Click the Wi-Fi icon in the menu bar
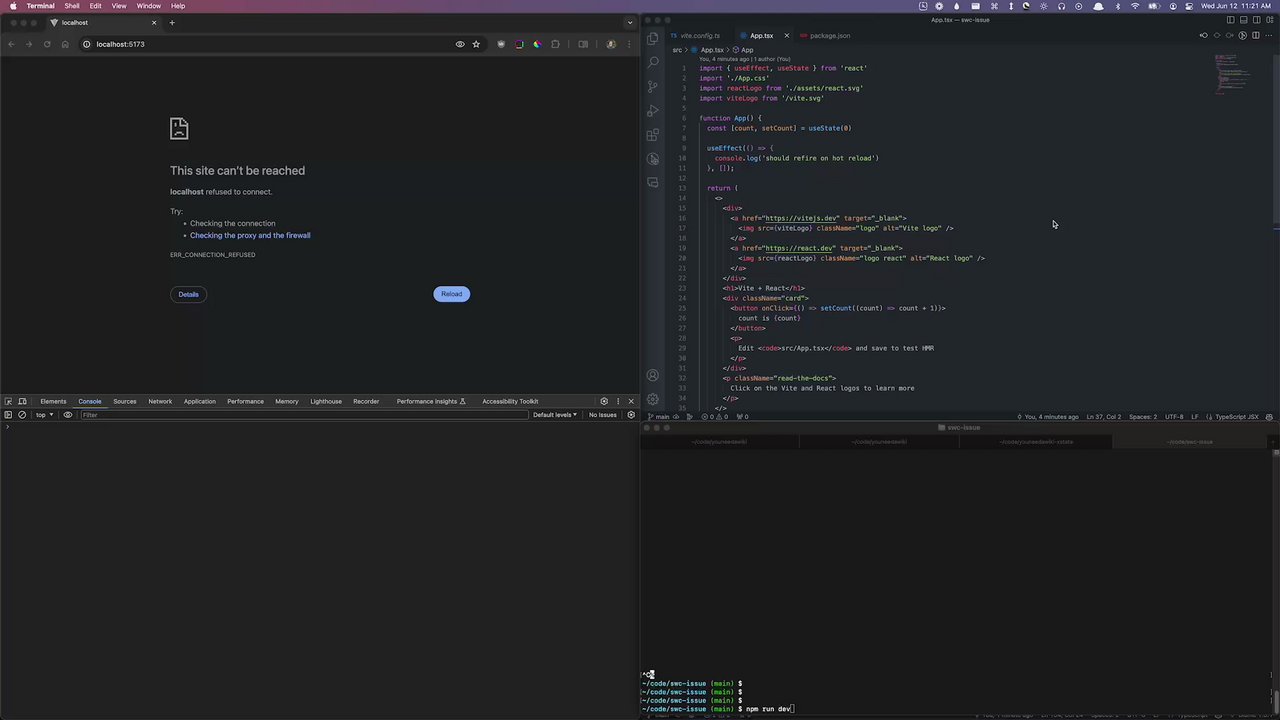1280x720 pixels. pos(1136,6)
